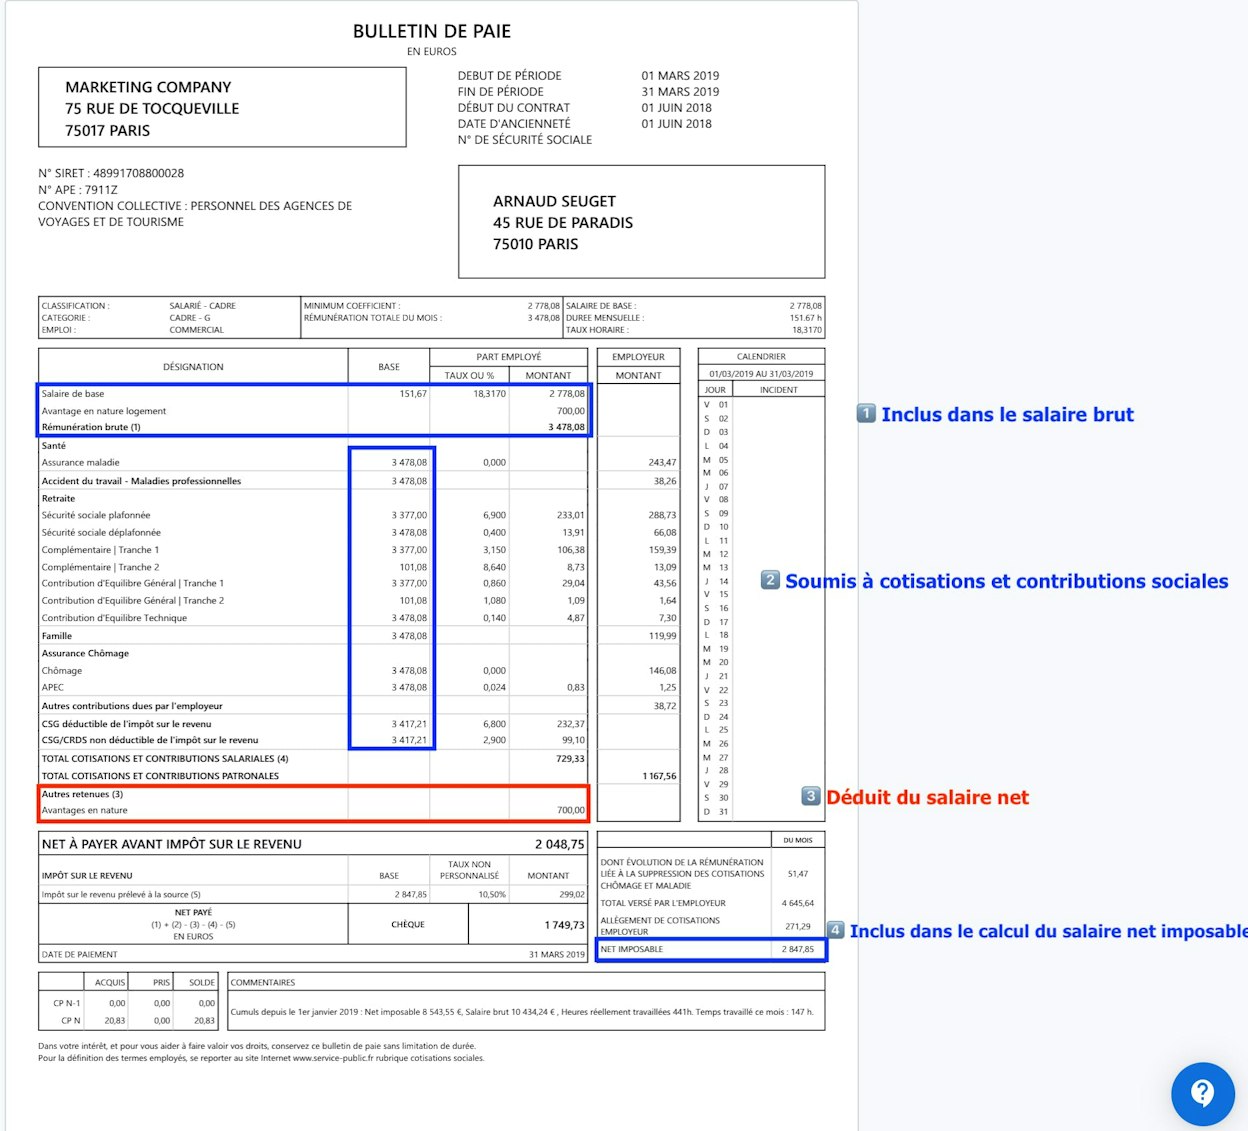Click the 'DÉBUT DU CONTRAT' label
This screenshot has height=1131, width=1248.
[513, 107]
